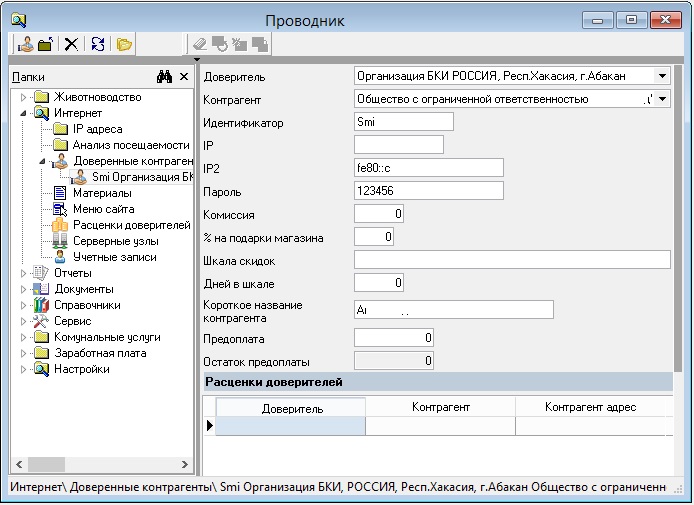Click the Доверитель column header
The height and width of the screenshot is (505, 694).
[x=291, y=408]
